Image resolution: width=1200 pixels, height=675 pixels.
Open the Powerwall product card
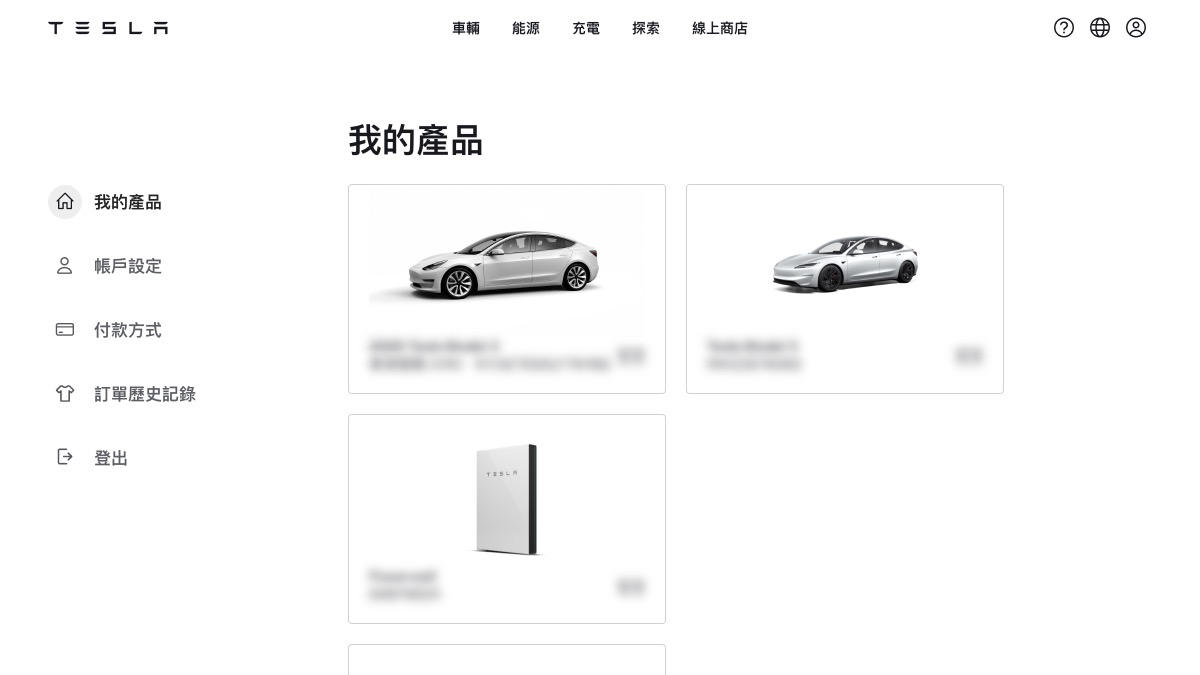pos(507,519)
